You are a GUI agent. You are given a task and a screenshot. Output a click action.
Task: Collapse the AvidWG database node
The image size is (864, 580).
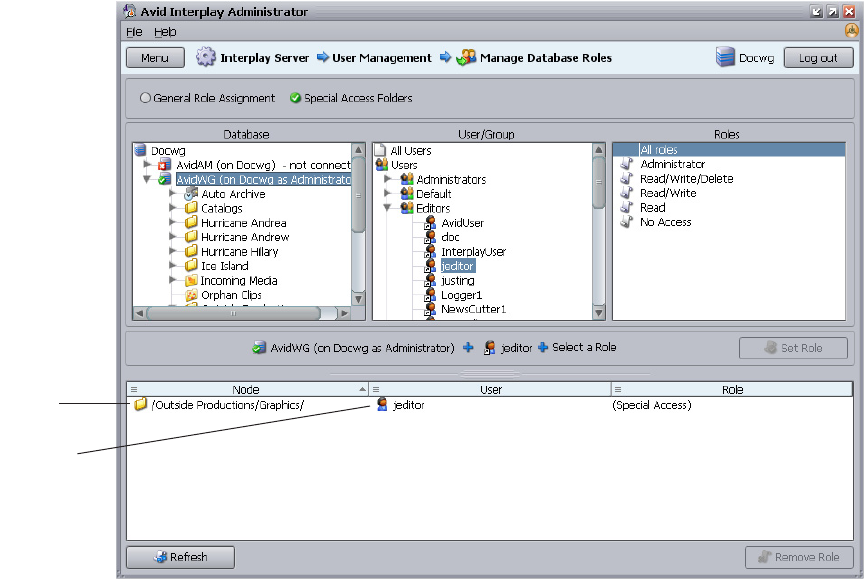(147, 179)
